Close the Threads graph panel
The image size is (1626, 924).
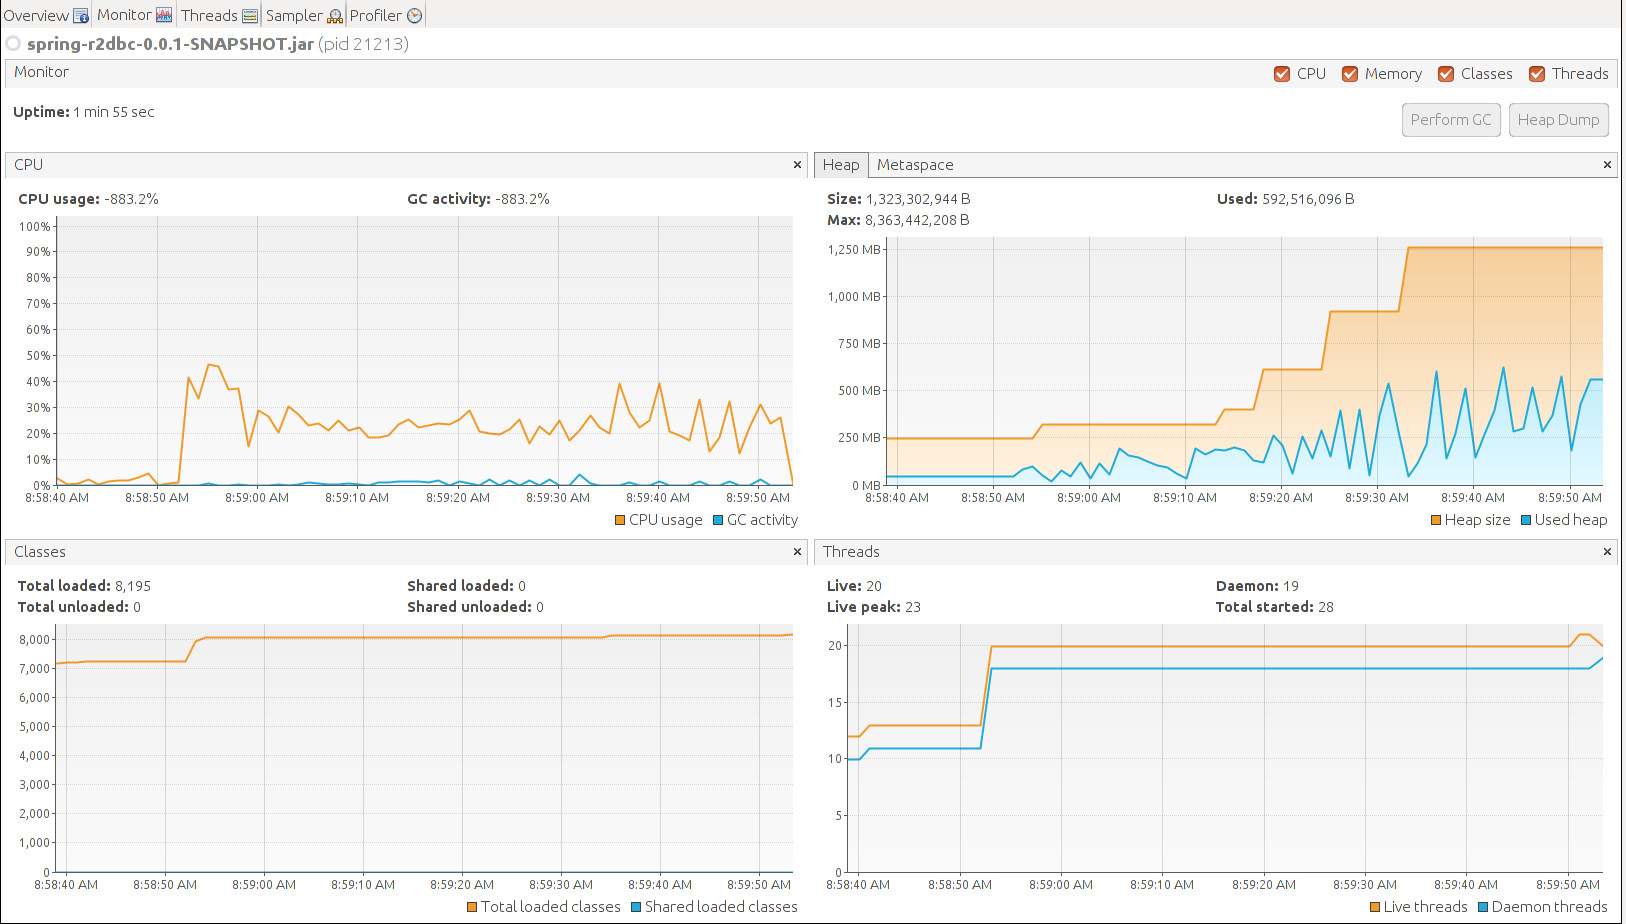pyautogui.click(x=1607, y=552)
